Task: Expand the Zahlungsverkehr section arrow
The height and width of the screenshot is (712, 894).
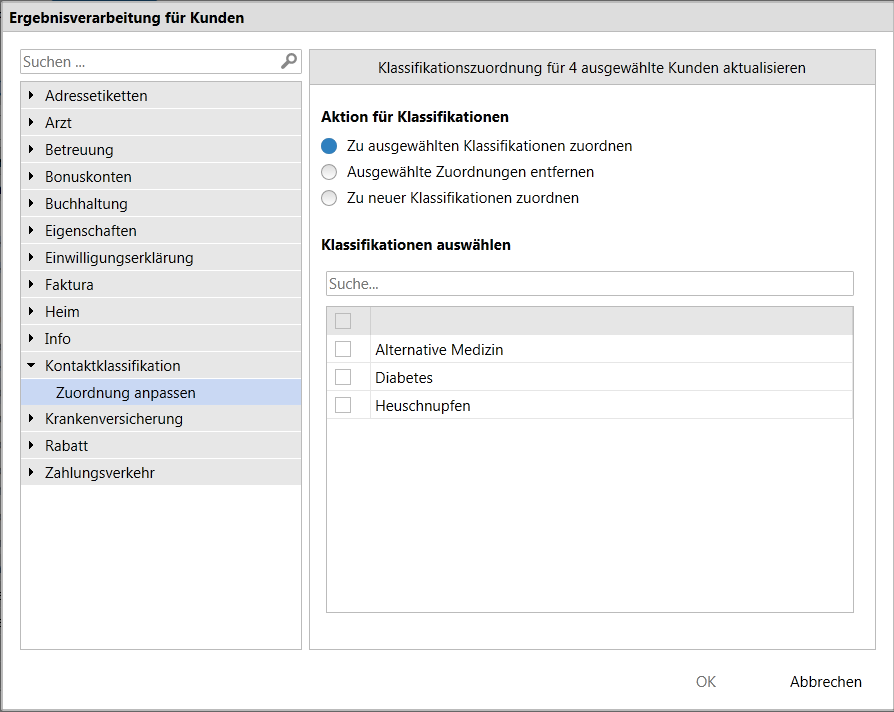Action: [32, 473]
